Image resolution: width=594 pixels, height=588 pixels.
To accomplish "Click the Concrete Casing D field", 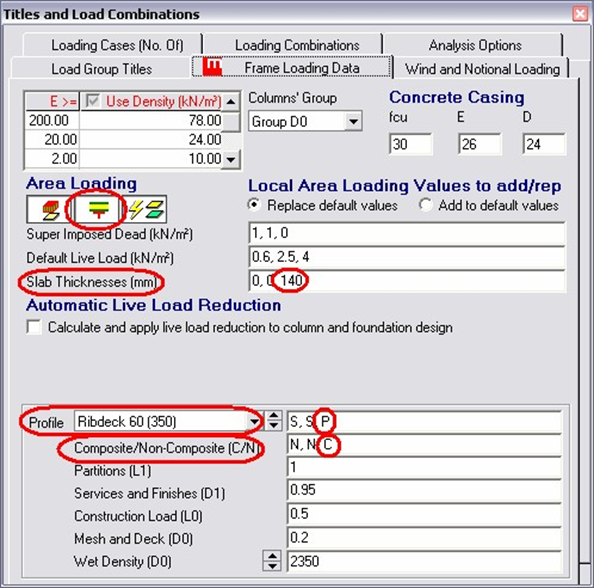I will (x=544, y=144).
